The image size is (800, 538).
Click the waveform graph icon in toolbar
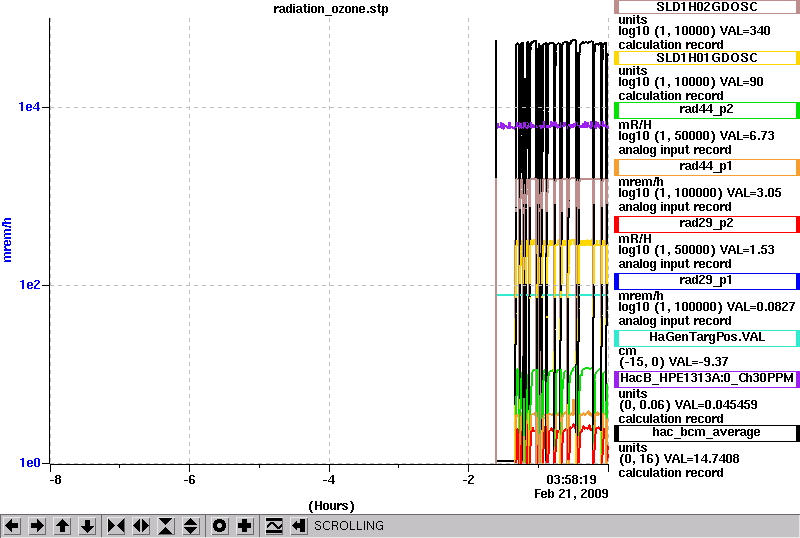click(274, 526)
